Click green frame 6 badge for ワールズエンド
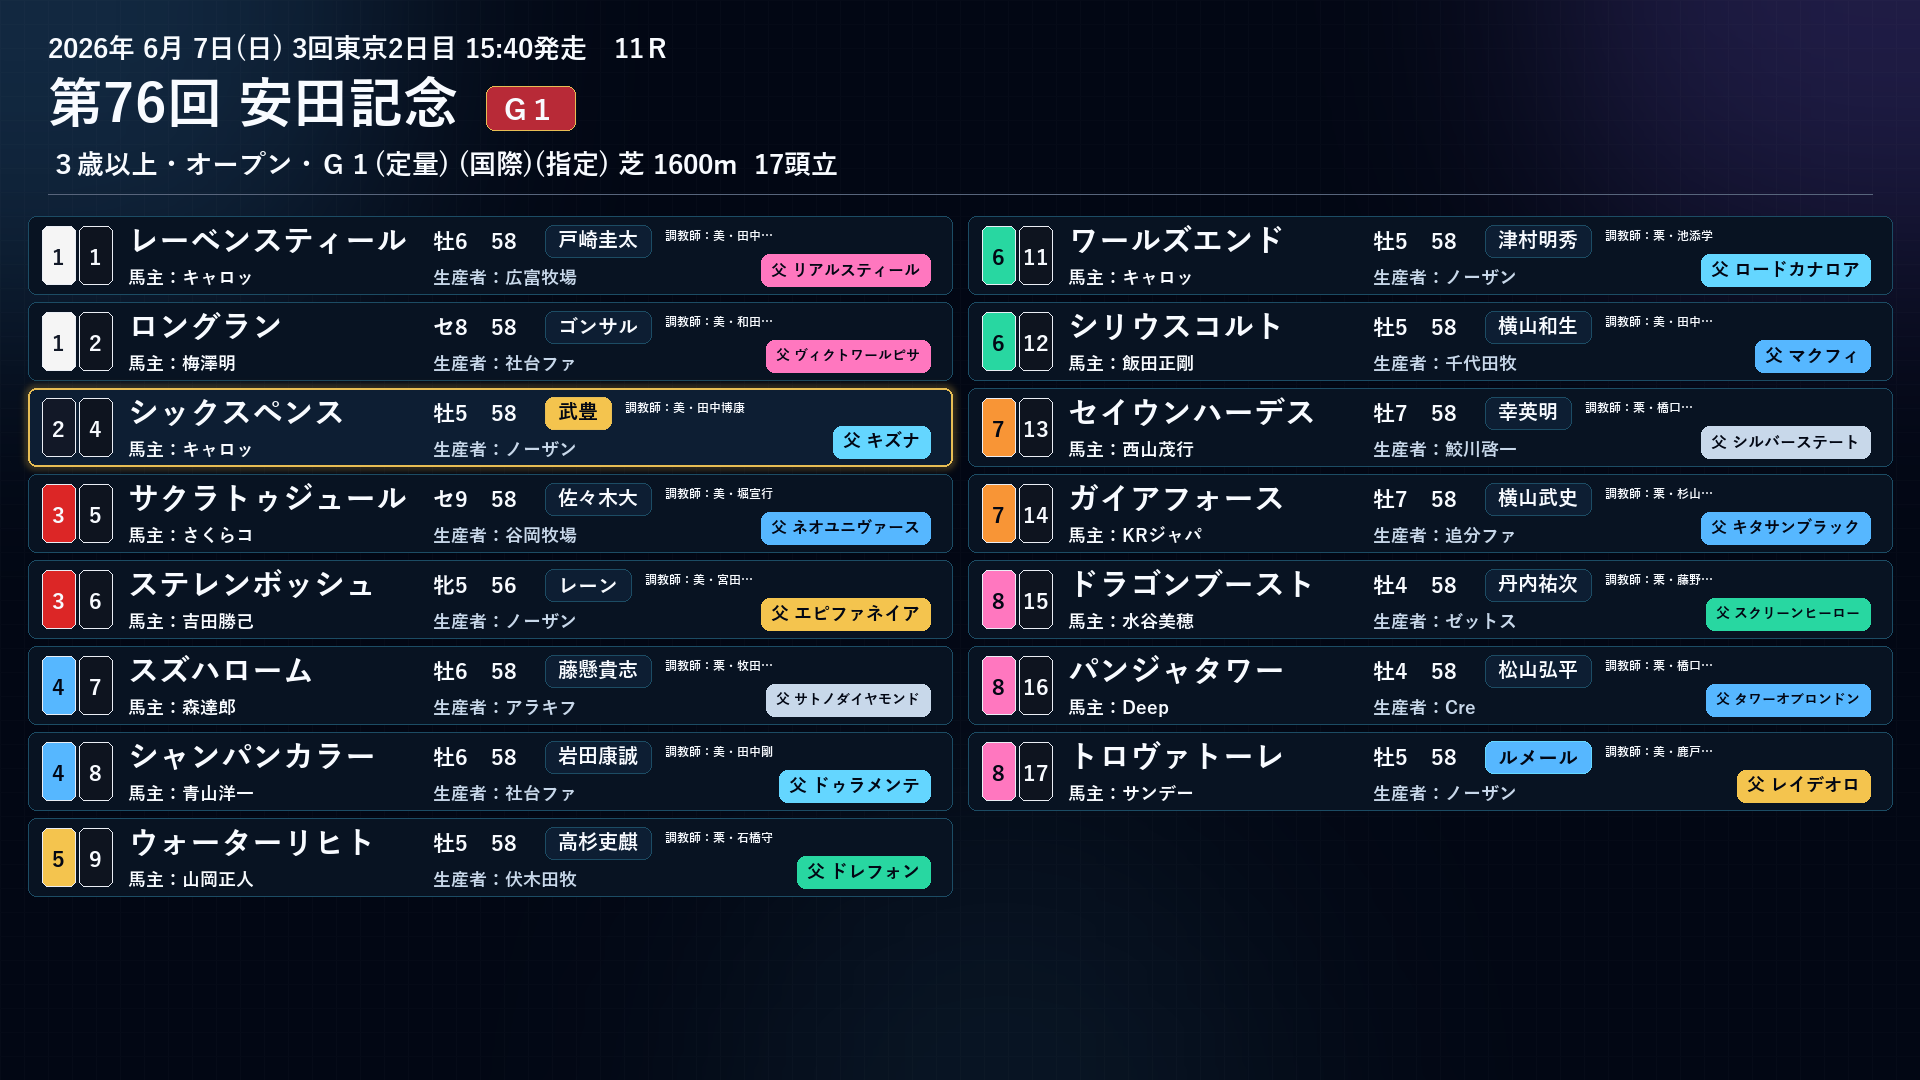This screenshot has width=1920, height=1080. [x=998, y=256]
